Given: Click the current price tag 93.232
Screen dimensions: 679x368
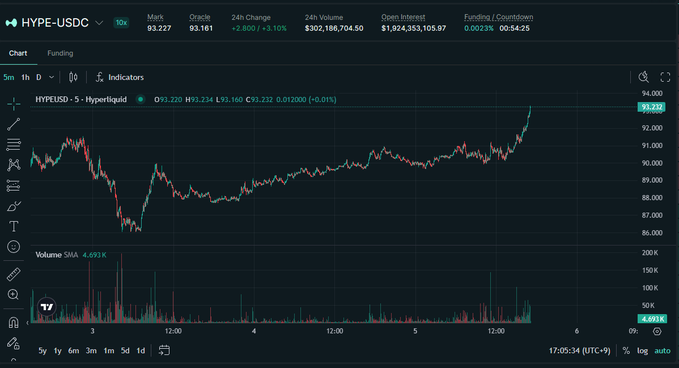Looking at the screenshot, I should pos(651,107).
